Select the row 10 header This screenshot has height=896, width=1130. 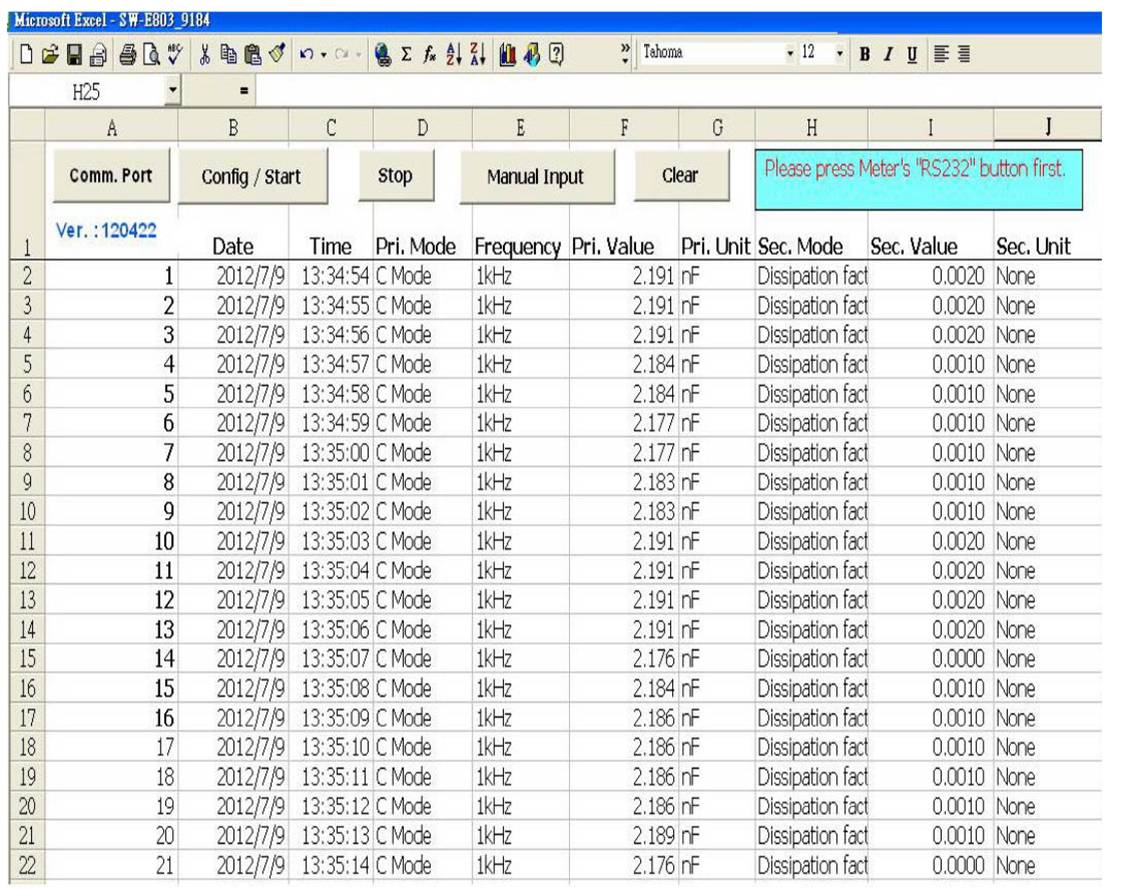28,512
